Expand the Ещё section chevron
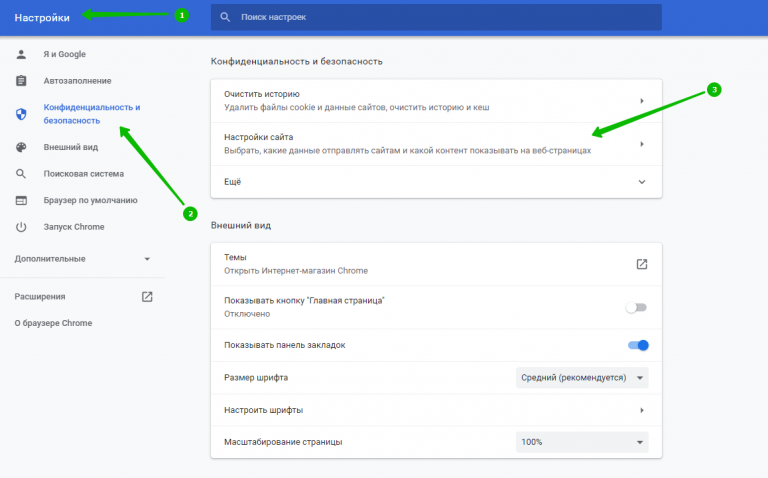The image size is (768, 478). point(642,182)
